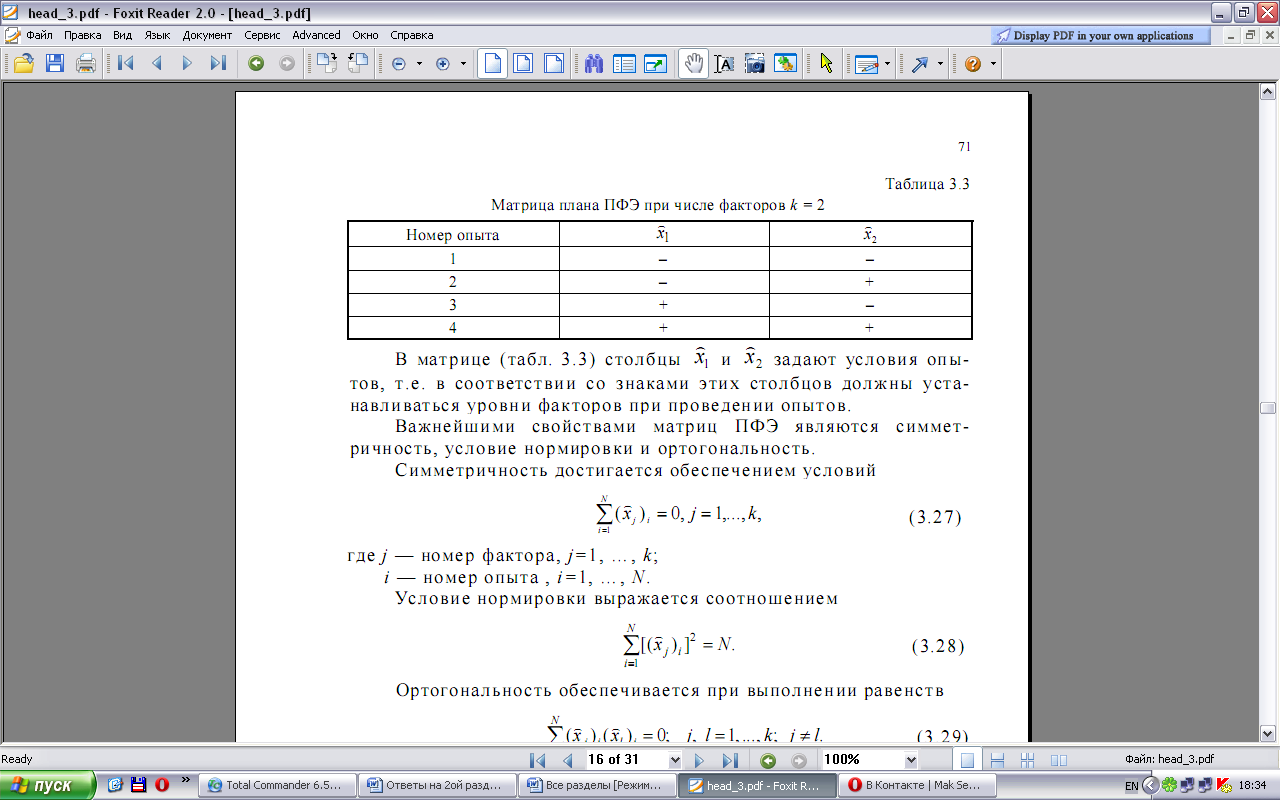
Task: Click the scrollbar down arrow
Action: 1267,734
